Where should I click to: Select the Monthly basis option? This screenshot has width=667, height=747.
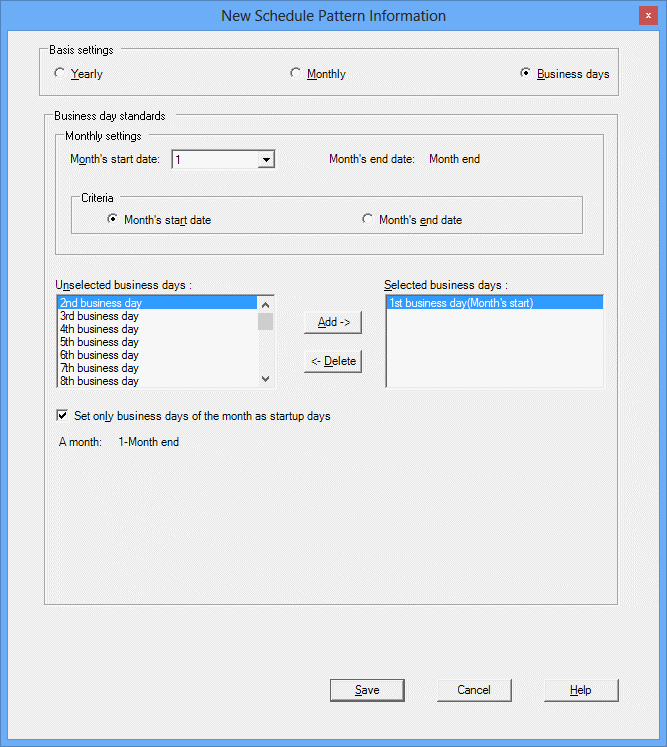pyautogui.click(x=295, y=73)
